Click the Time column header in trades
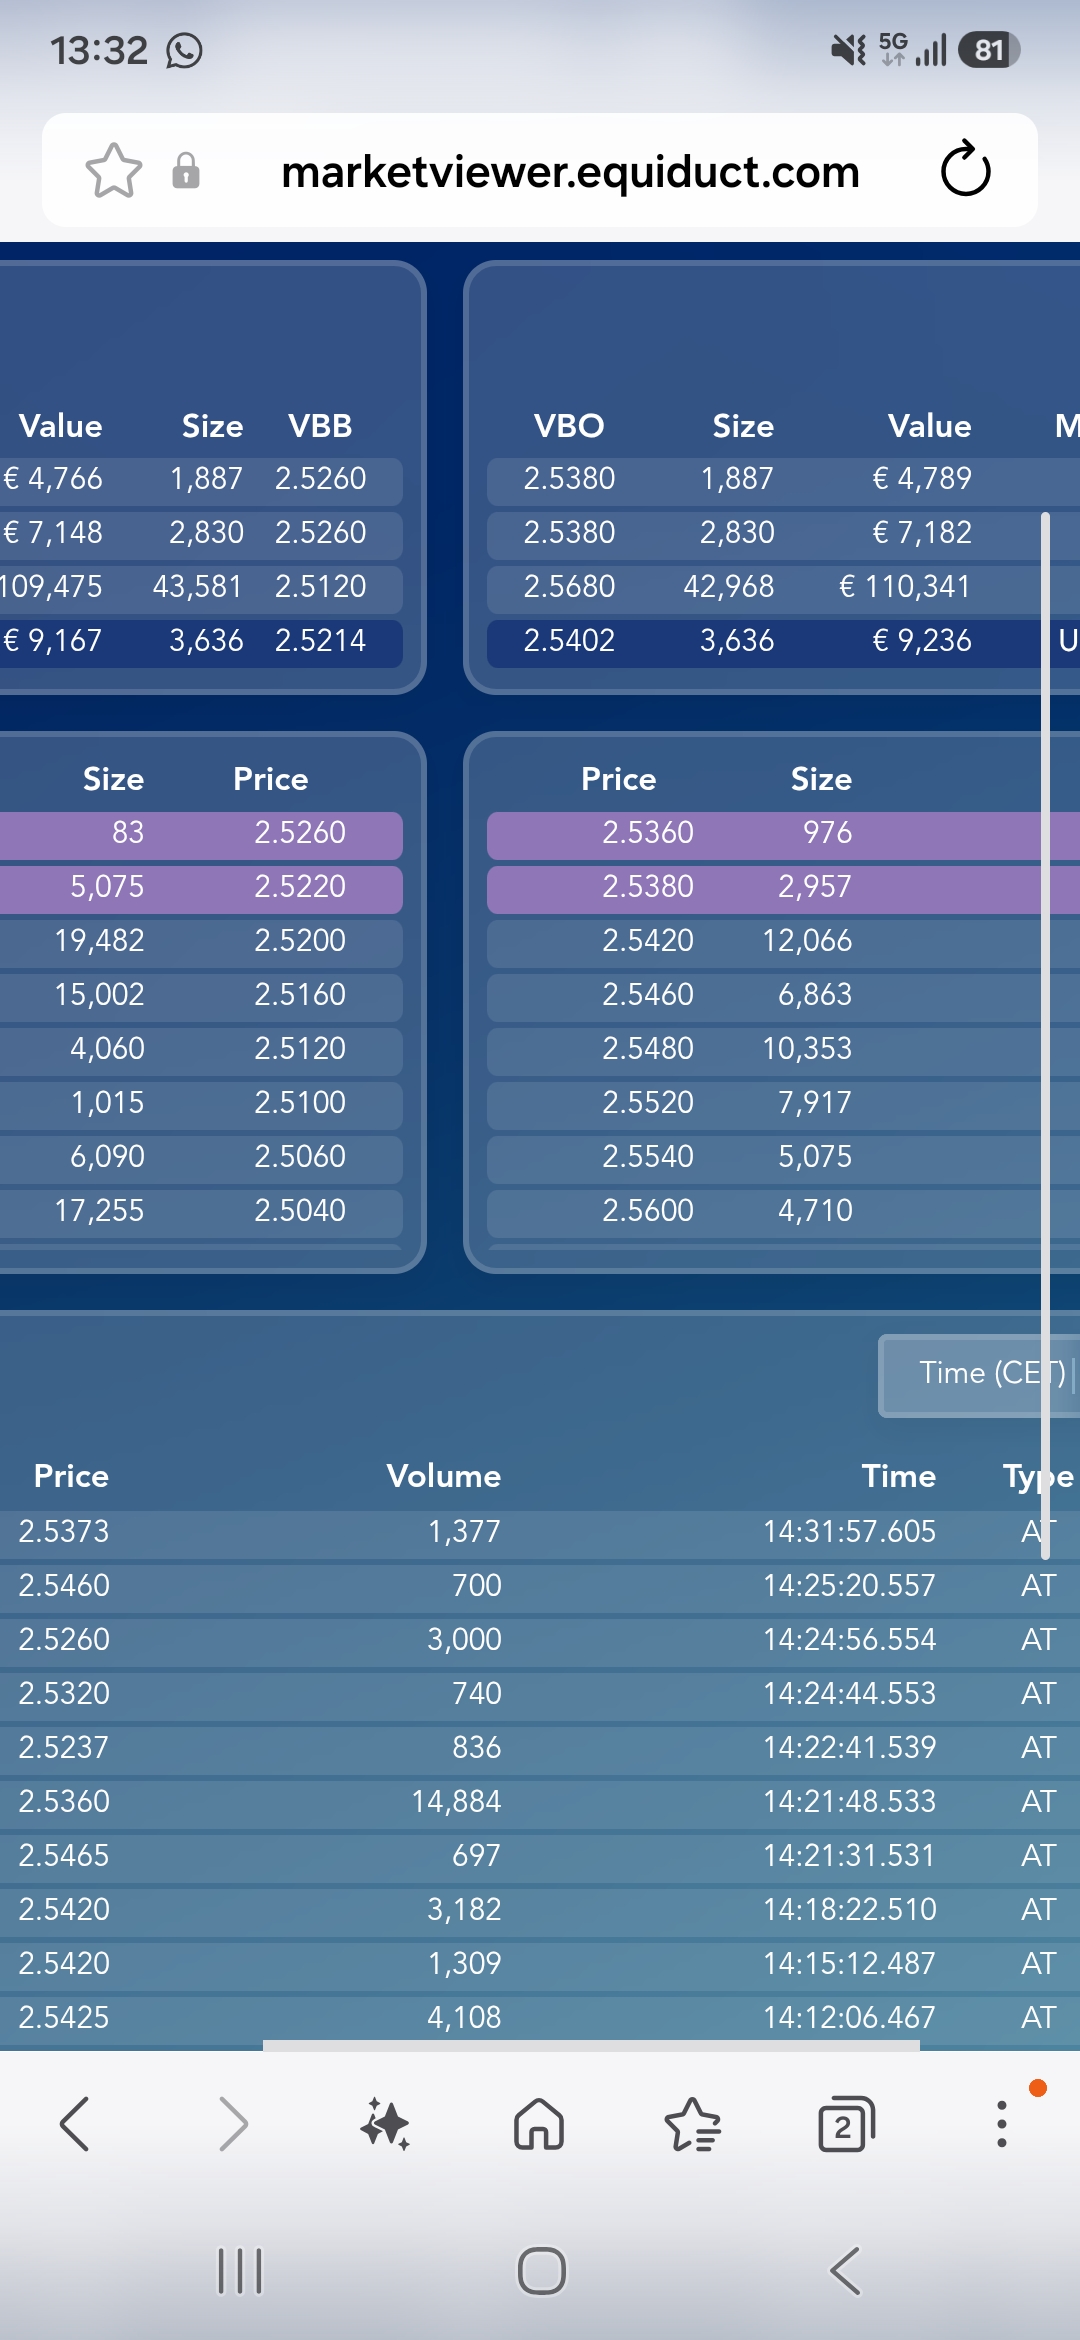This screenshot has width=1080, height=2340. pos(899,1476)
